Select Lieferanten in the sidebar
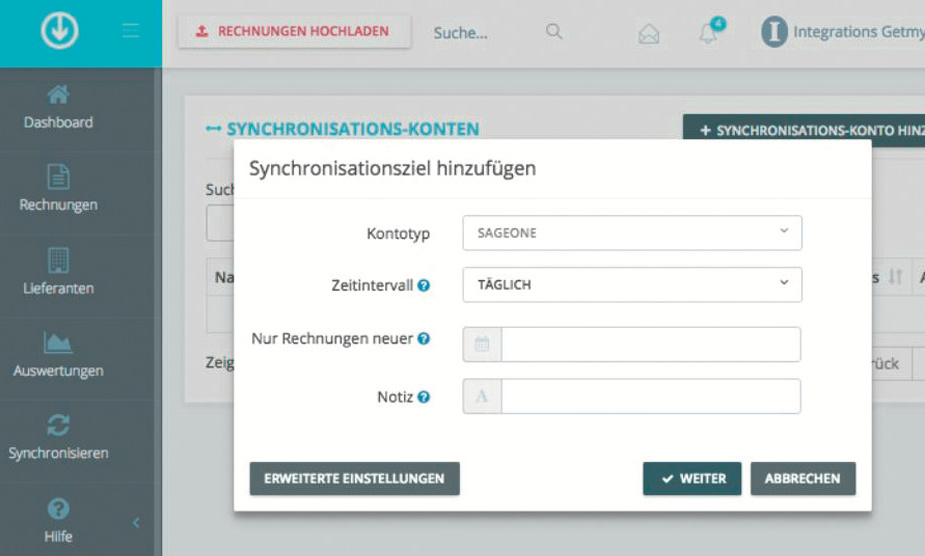 [x=58, y=273]
